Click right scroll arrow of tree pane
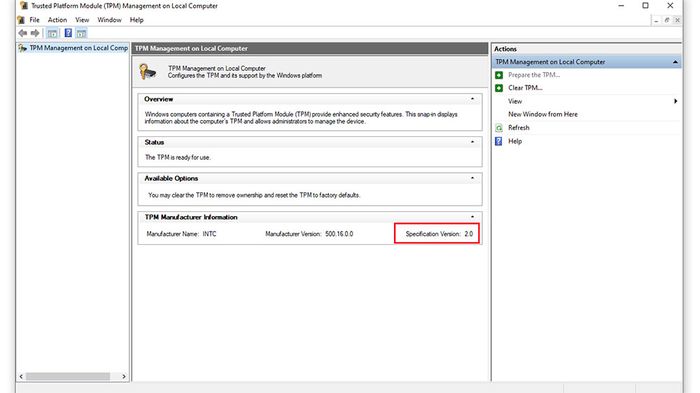This screenshot has height=393, width=700. [124, 376]
